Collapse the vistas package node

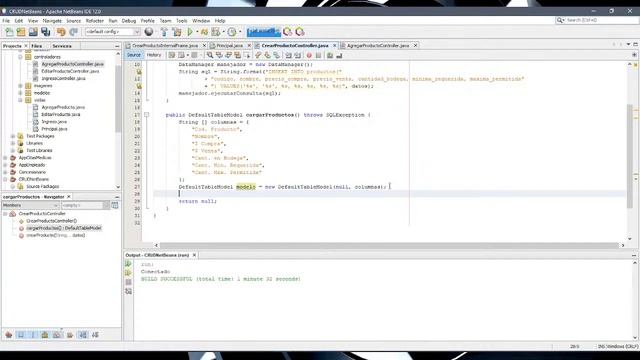[x=20, y=100]
